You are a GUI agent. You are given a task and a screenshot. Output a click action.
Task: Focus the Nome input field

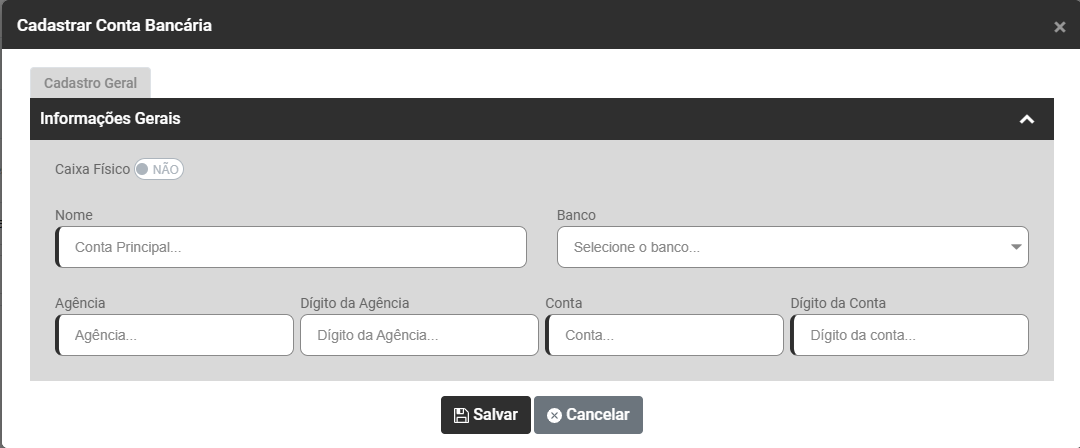pos(291,247)
